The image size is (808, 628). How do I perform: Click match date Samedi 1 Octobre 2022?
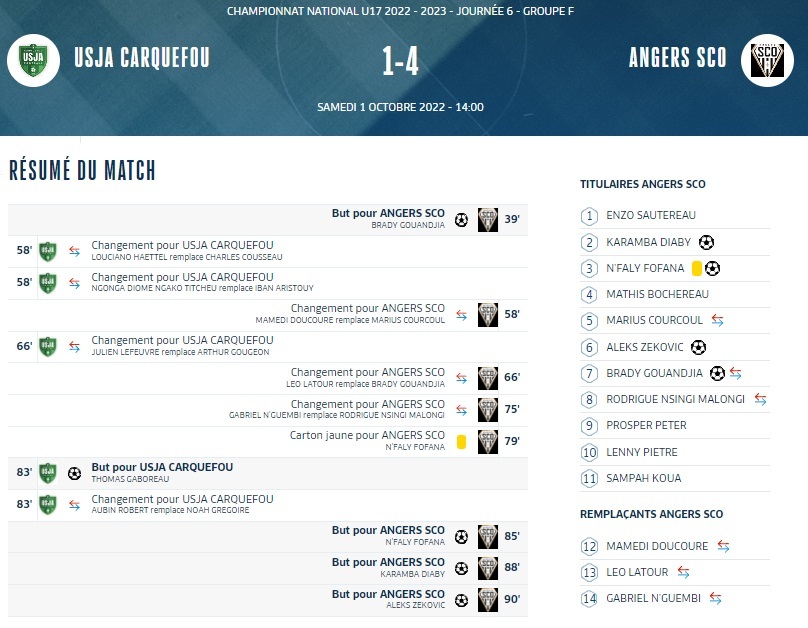tap(400, 107)
